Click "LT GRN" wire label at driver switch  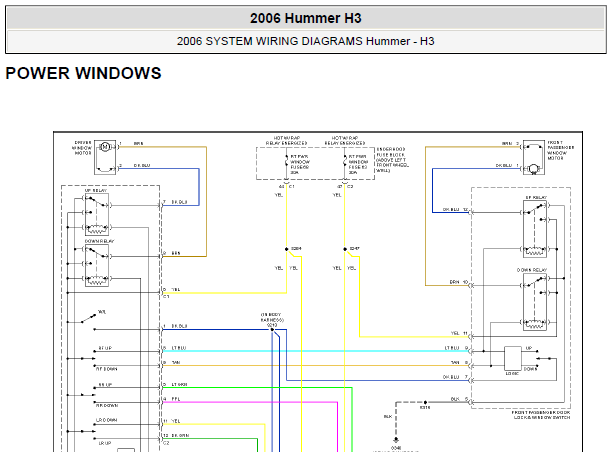point(179,385)
